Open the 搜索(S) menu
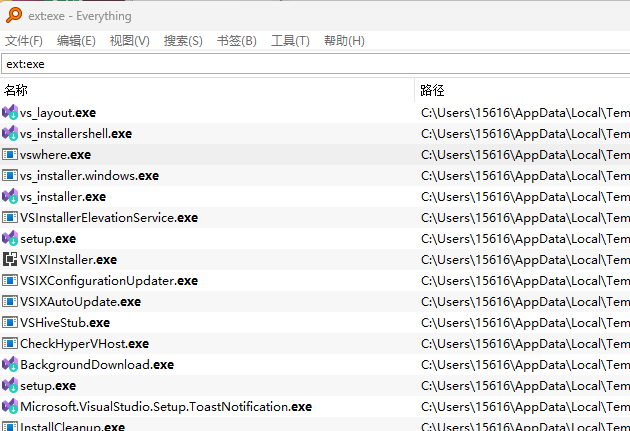 (183, 41)
